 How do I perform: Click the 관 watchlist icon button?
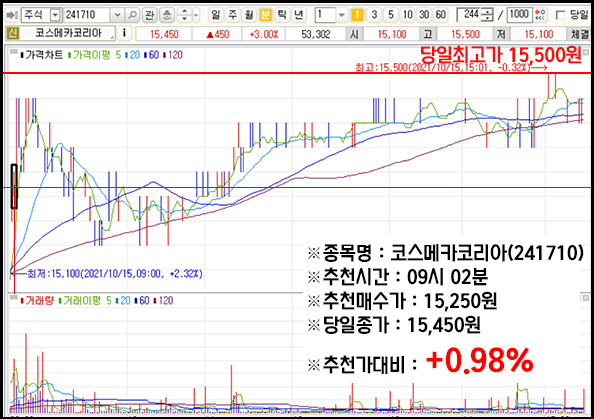[x=150, y=15]
